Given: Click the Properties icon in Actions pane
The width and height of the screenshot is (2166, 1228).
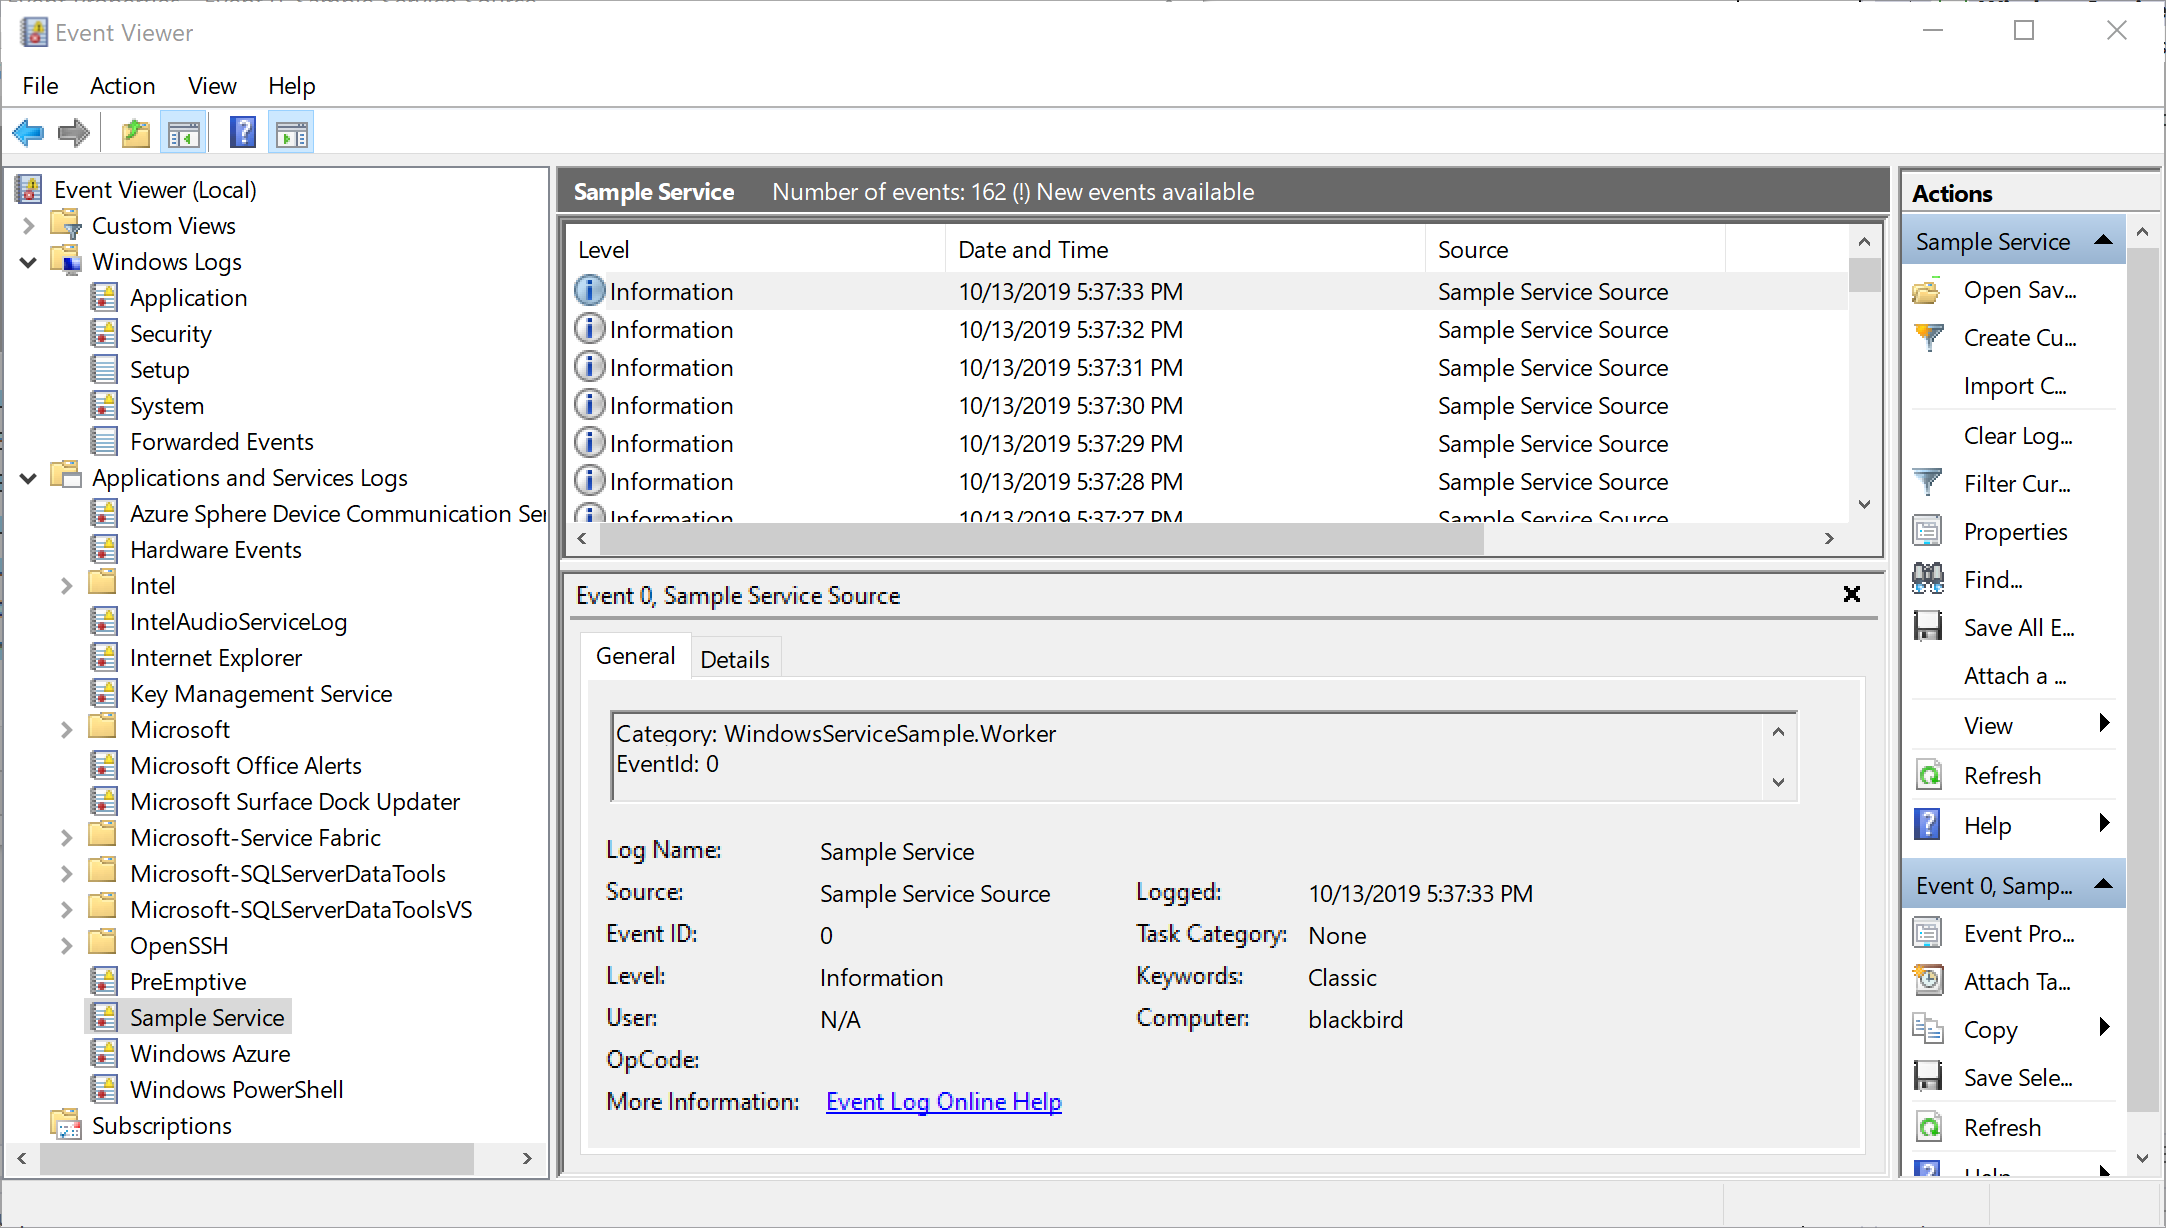Looking at the screenshot, I should [1927, 531].
